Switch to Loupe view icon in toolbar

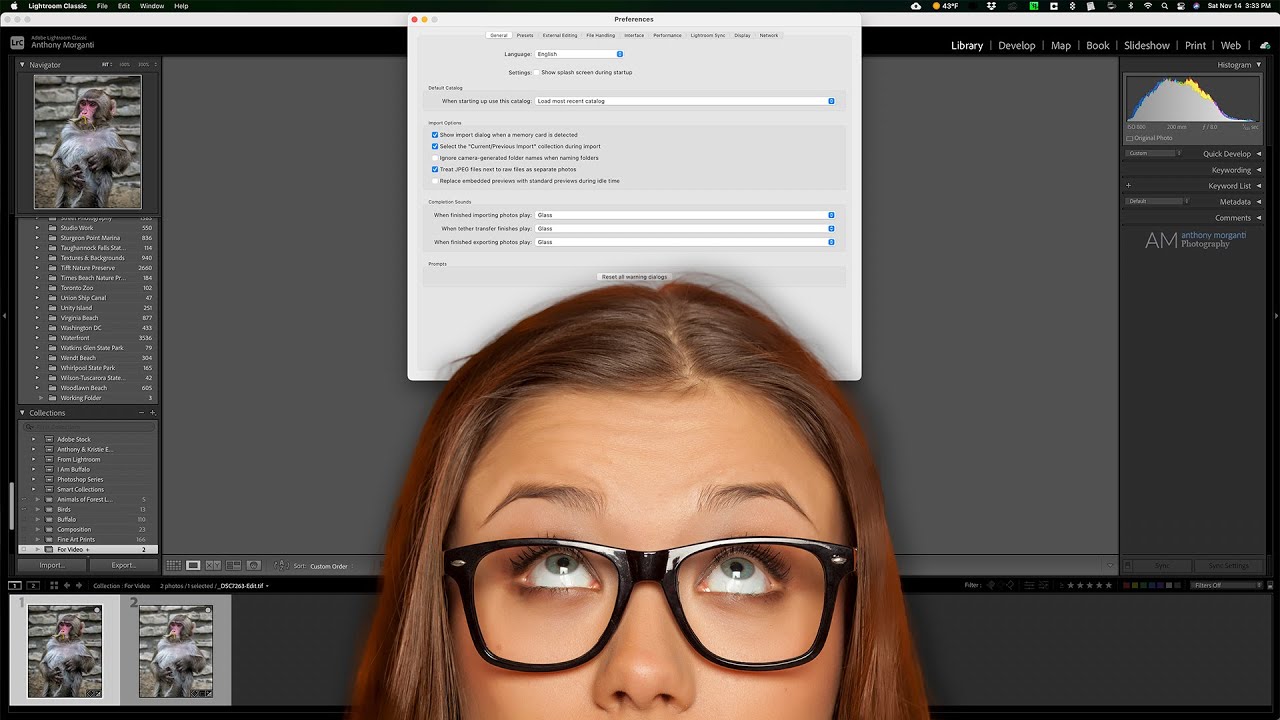(x=194, y=566)
